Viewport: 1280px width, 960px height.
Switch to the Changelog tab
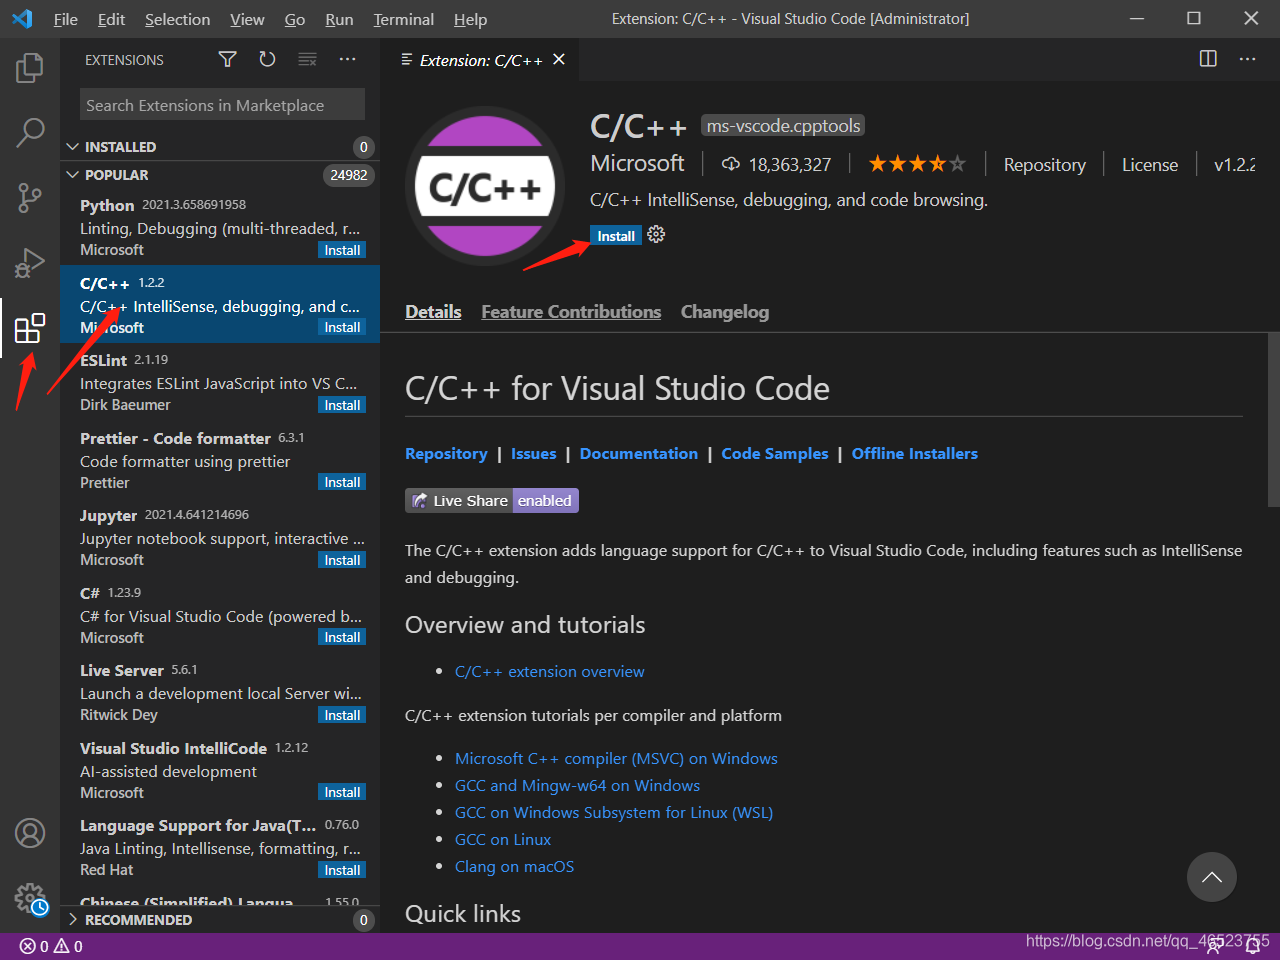pyautogui.click(x=725, y=312)
